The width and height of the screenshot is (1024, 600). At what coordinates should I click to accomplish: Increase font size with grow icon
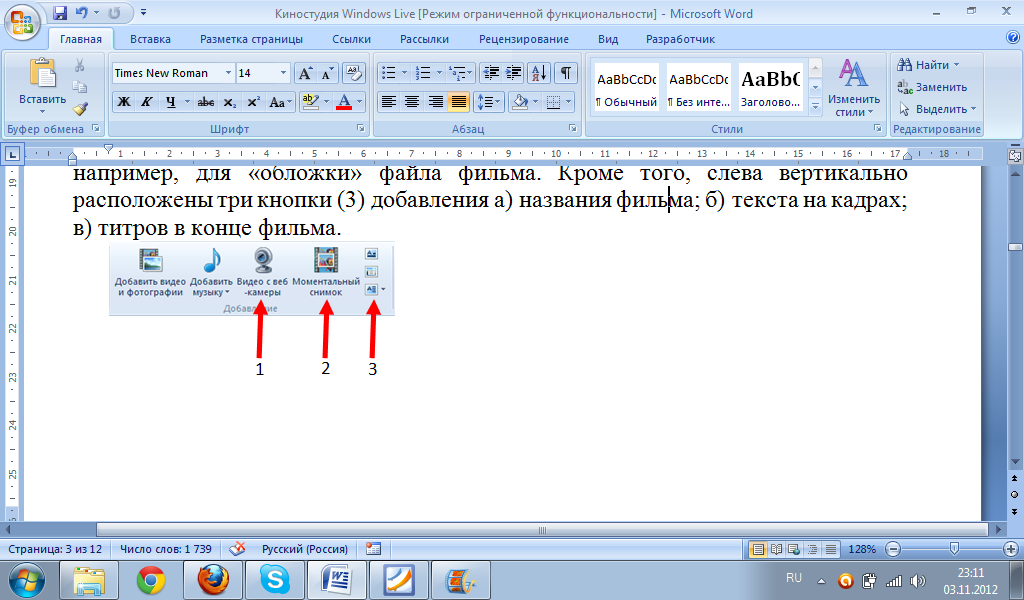pyautogui.click(x=305, y=73)
